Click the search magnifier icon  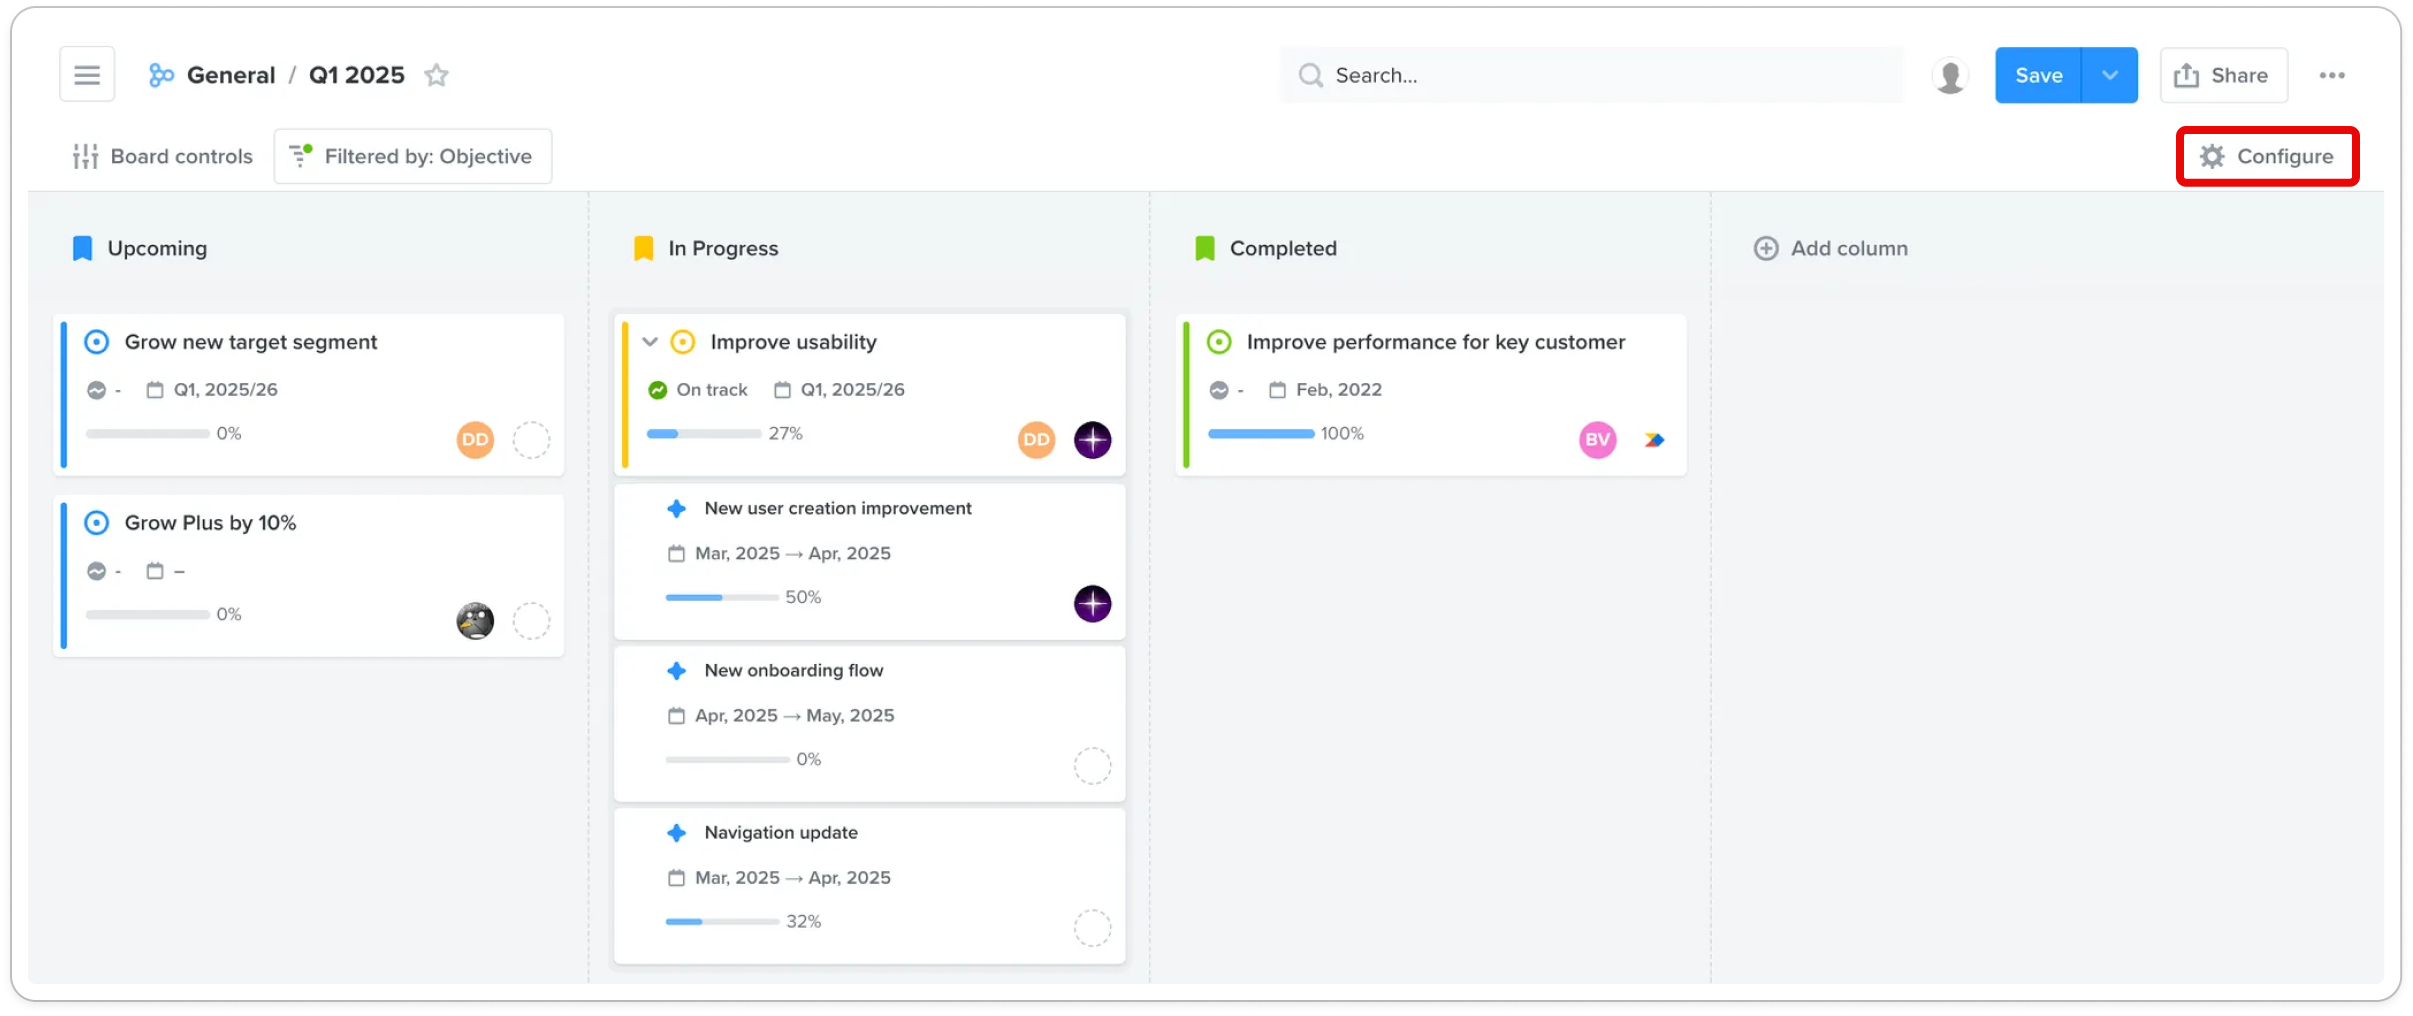[1310, 75]
